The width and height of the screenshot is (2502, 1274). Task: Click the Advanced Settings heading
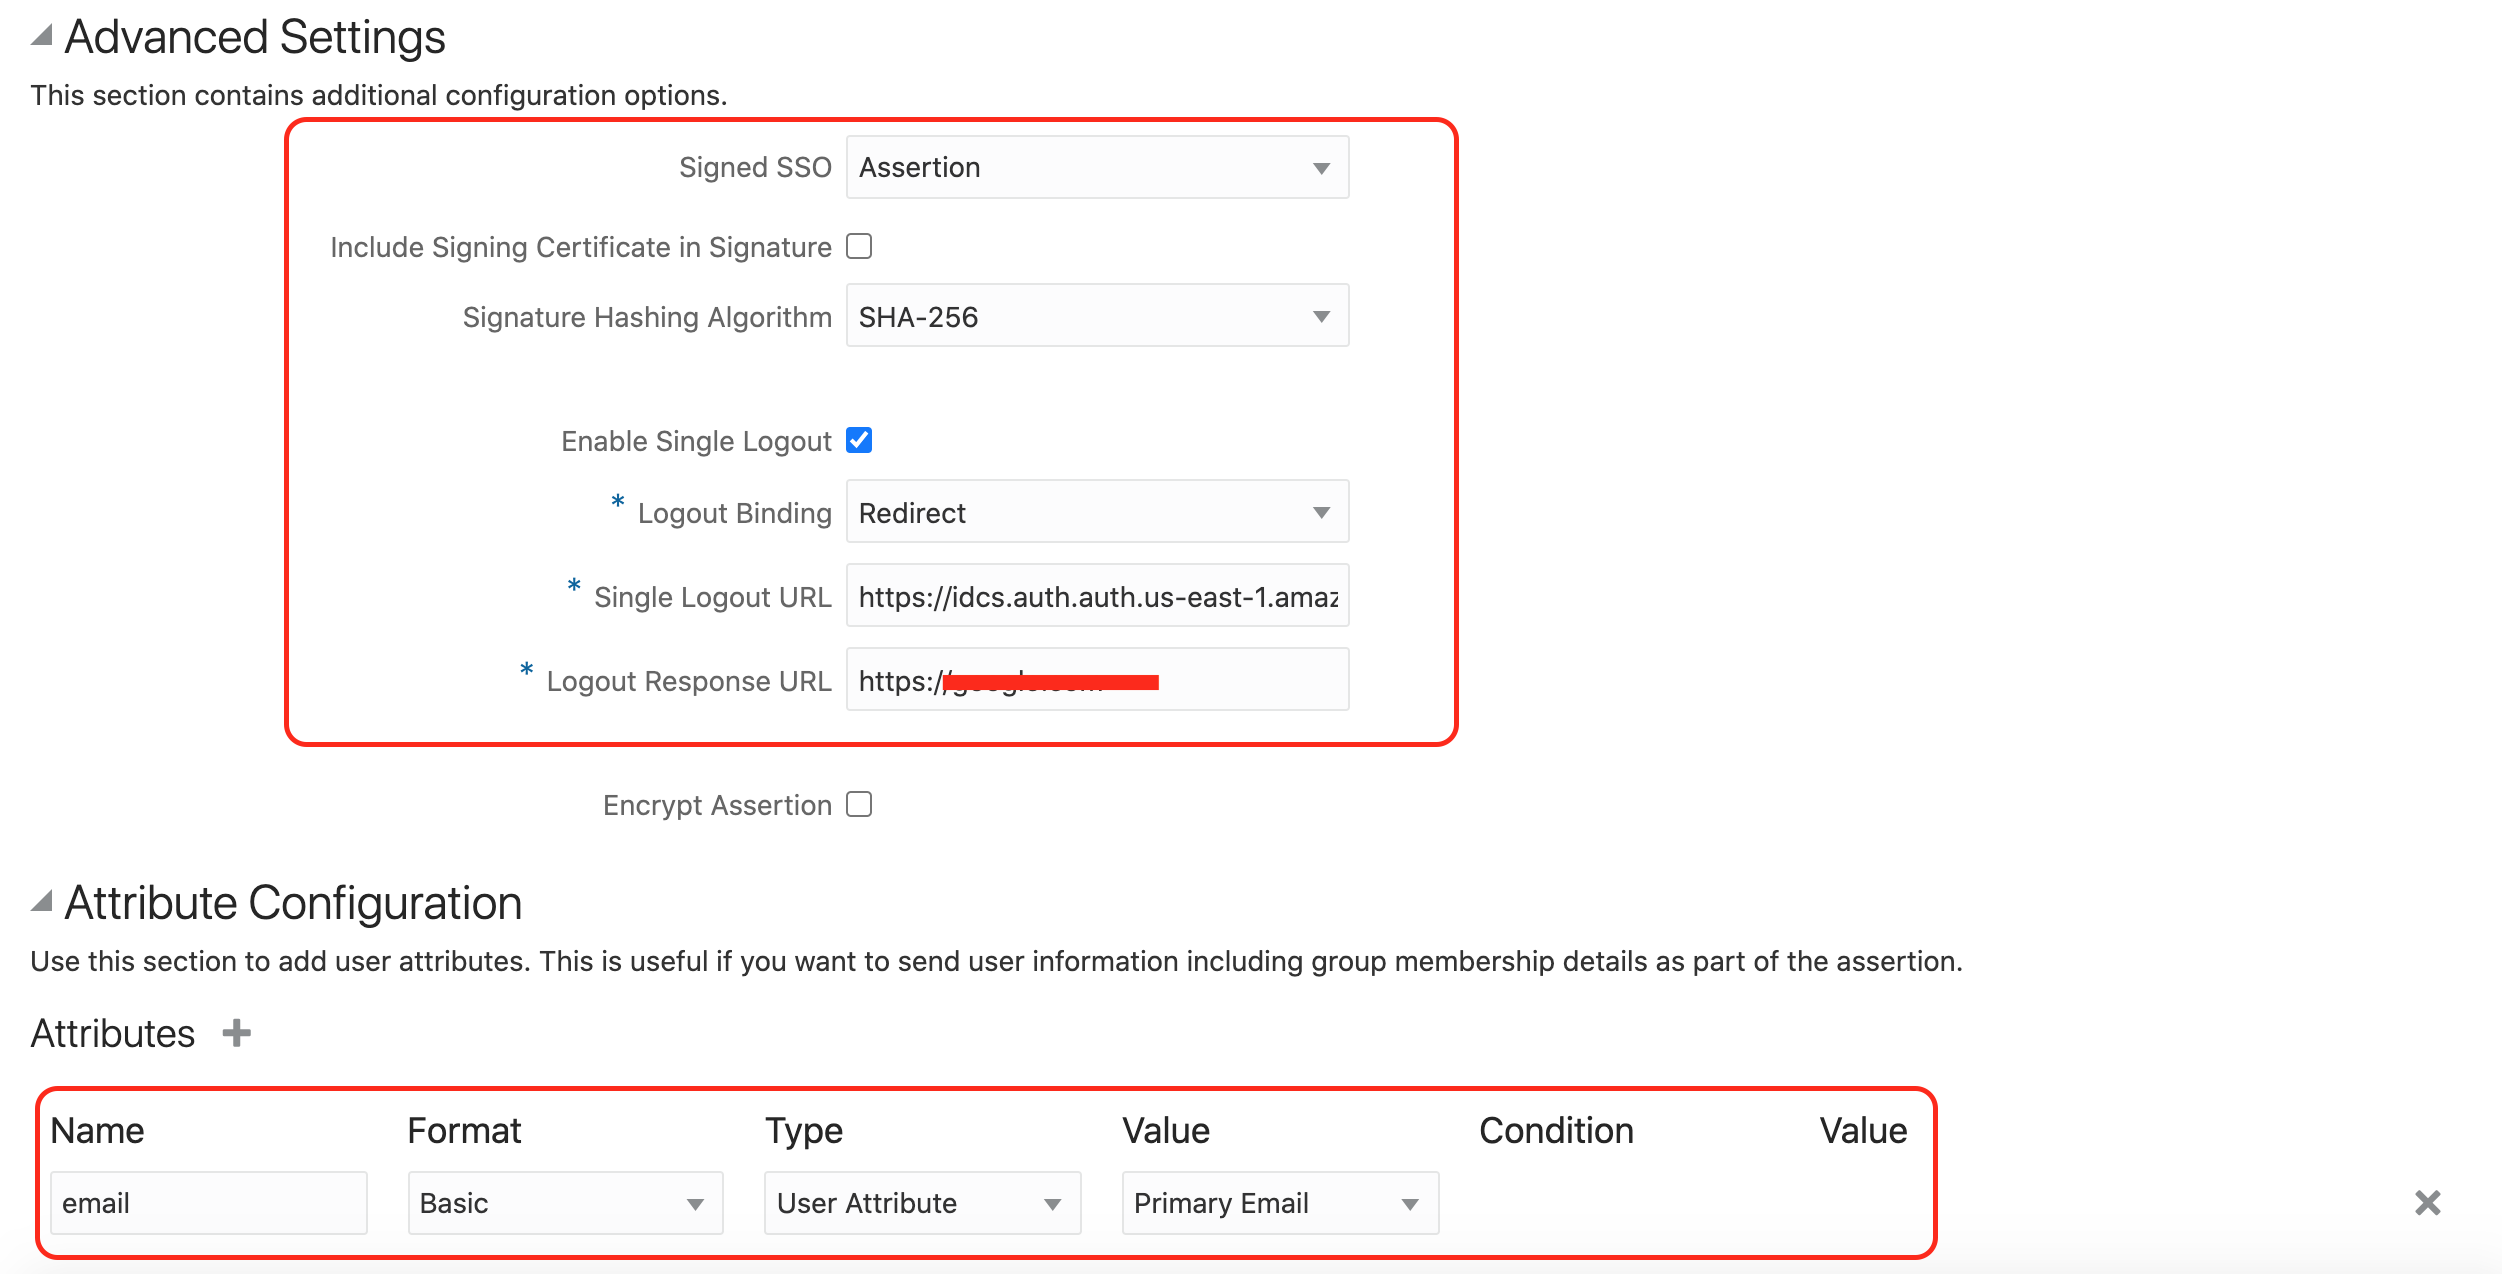click(255, 37)
